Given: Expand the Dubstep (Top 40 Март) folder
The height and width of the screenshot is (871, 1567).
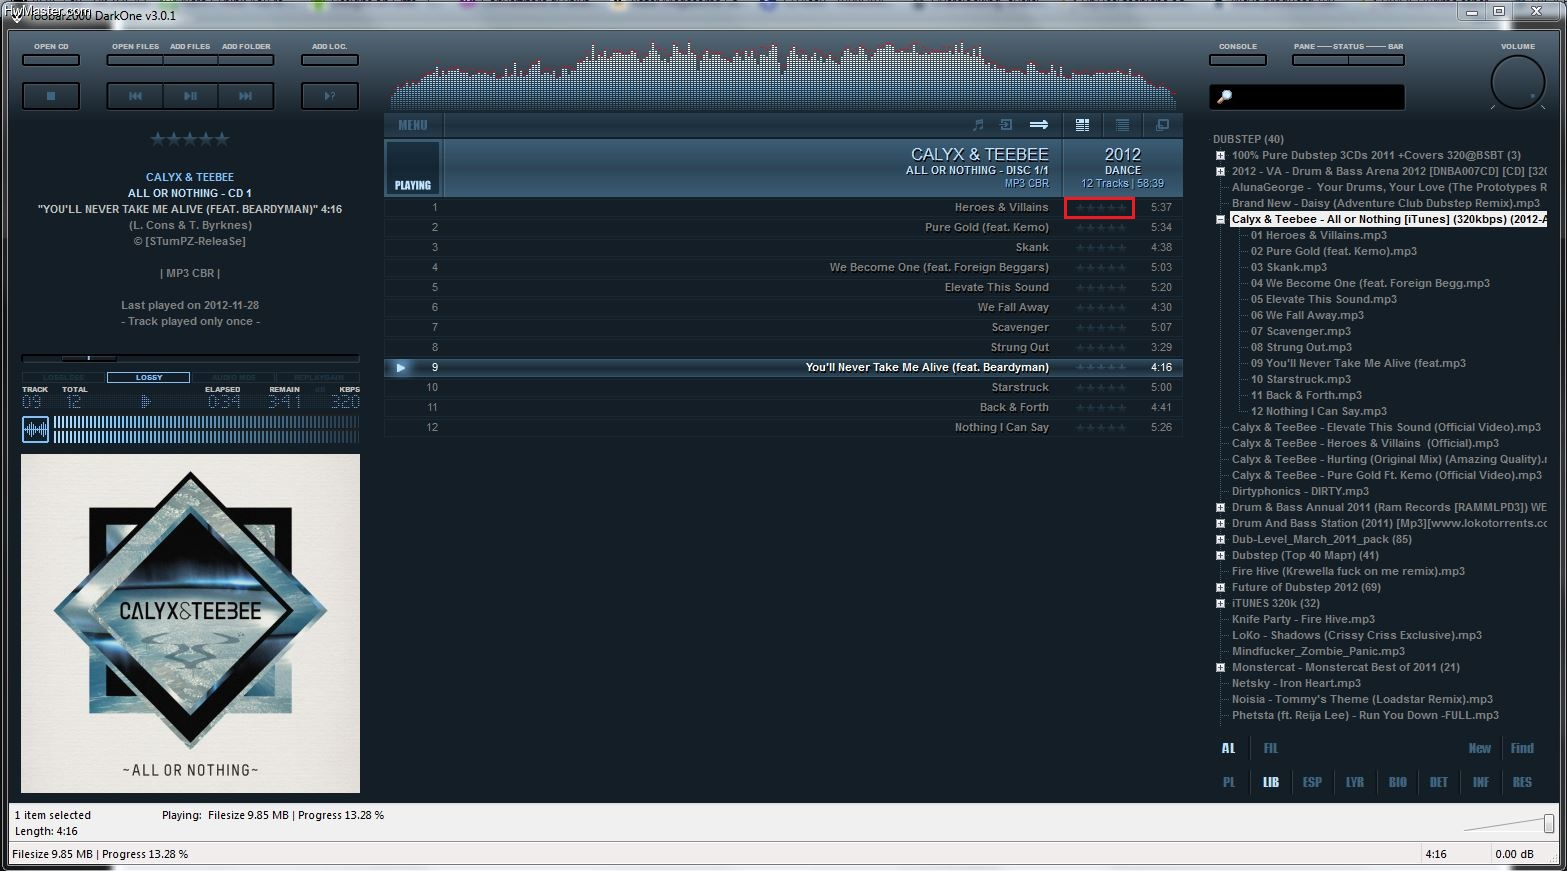Looking at the screenshot, I should coord(1220,555).
